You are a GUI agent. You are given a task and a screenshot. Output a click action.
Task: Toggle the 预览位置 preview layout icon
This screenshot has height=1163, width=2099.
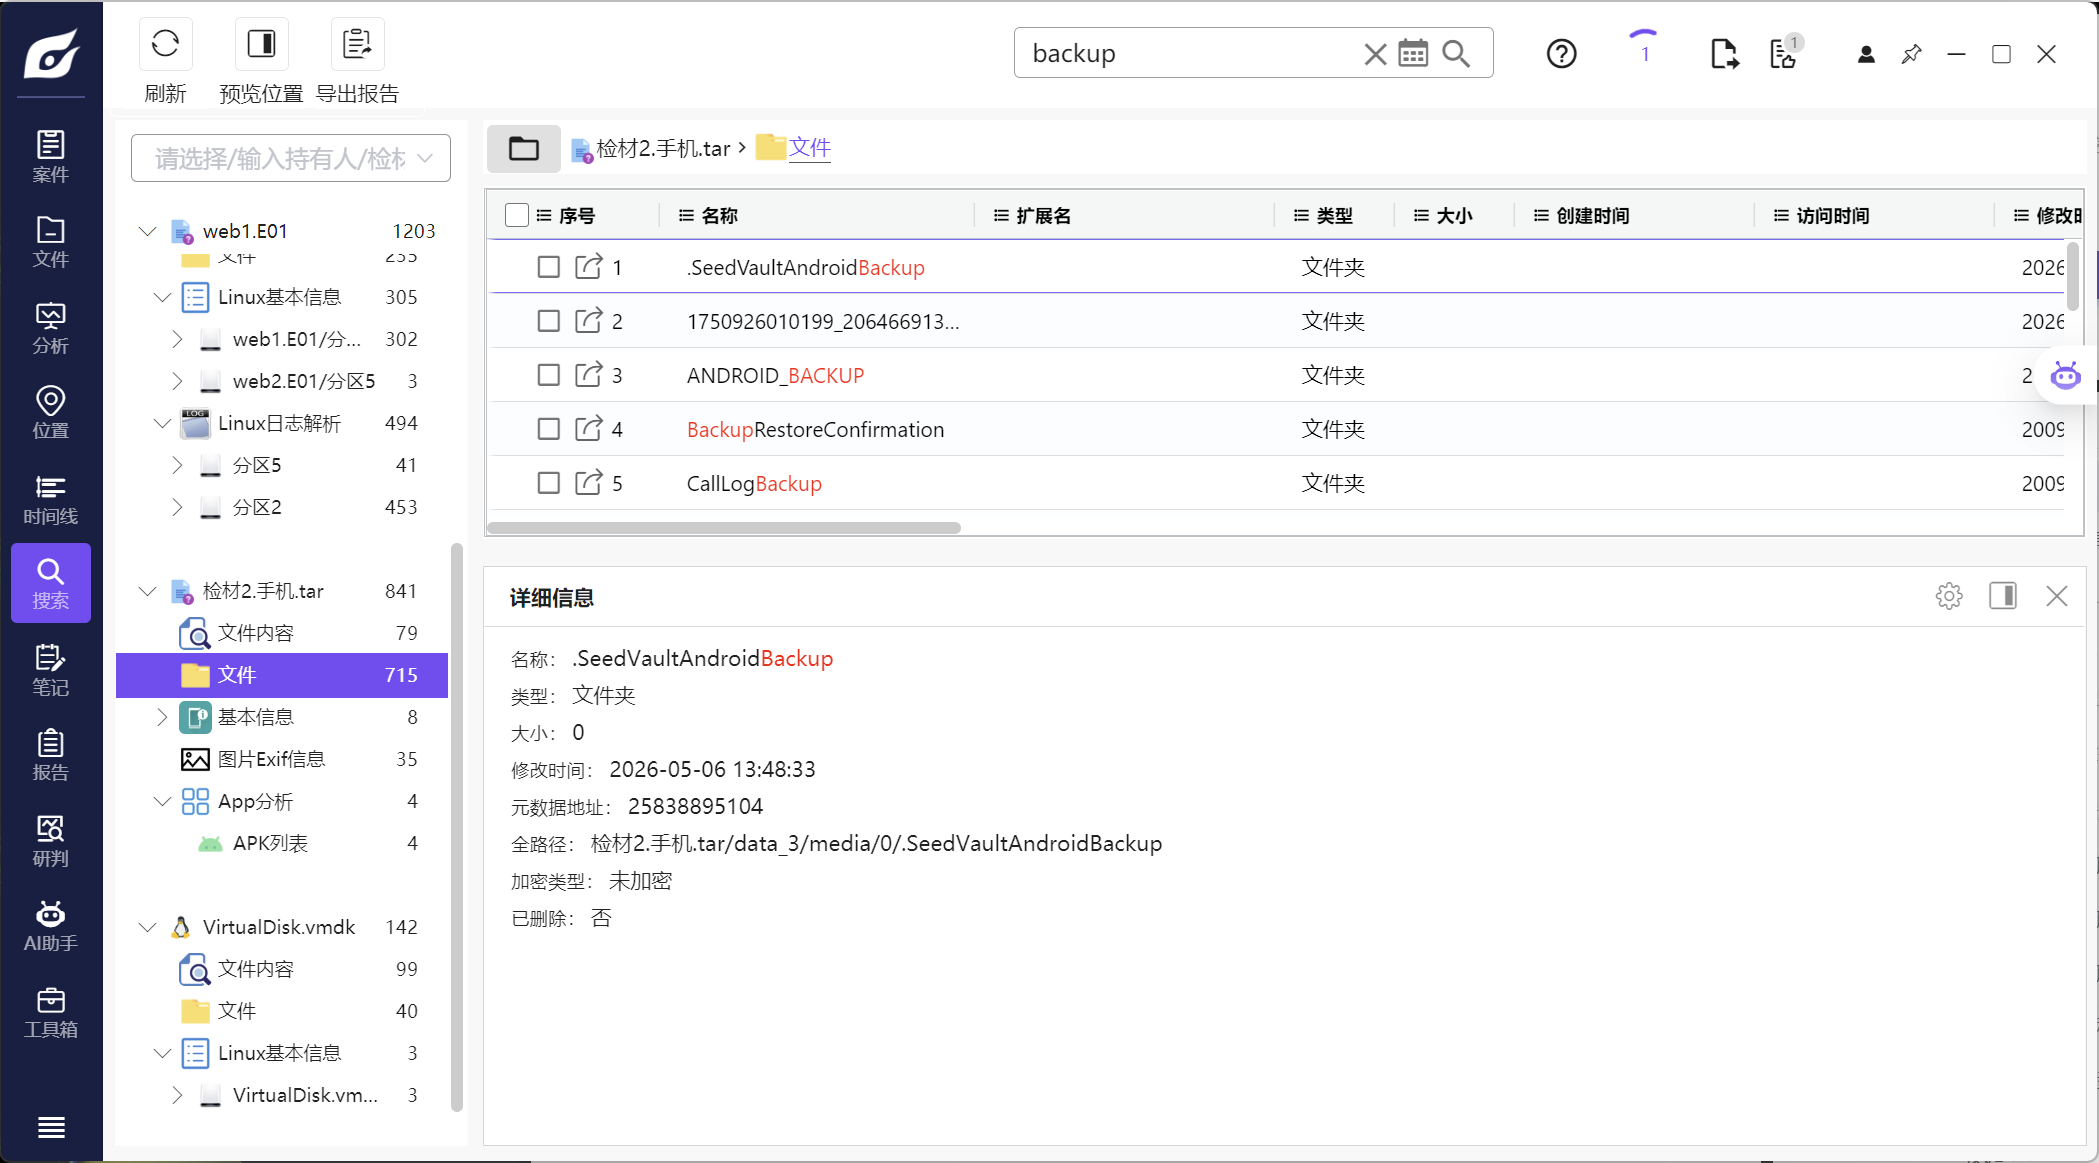coord(261,44)
